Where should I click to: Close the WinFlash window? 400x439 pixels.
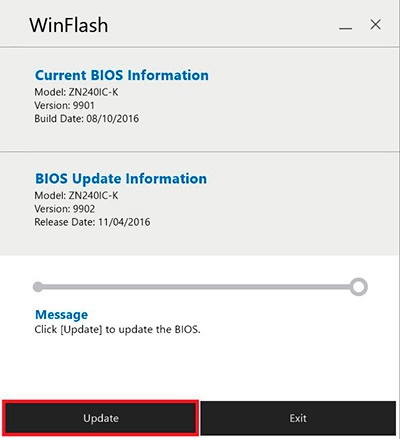click(376, 24)
